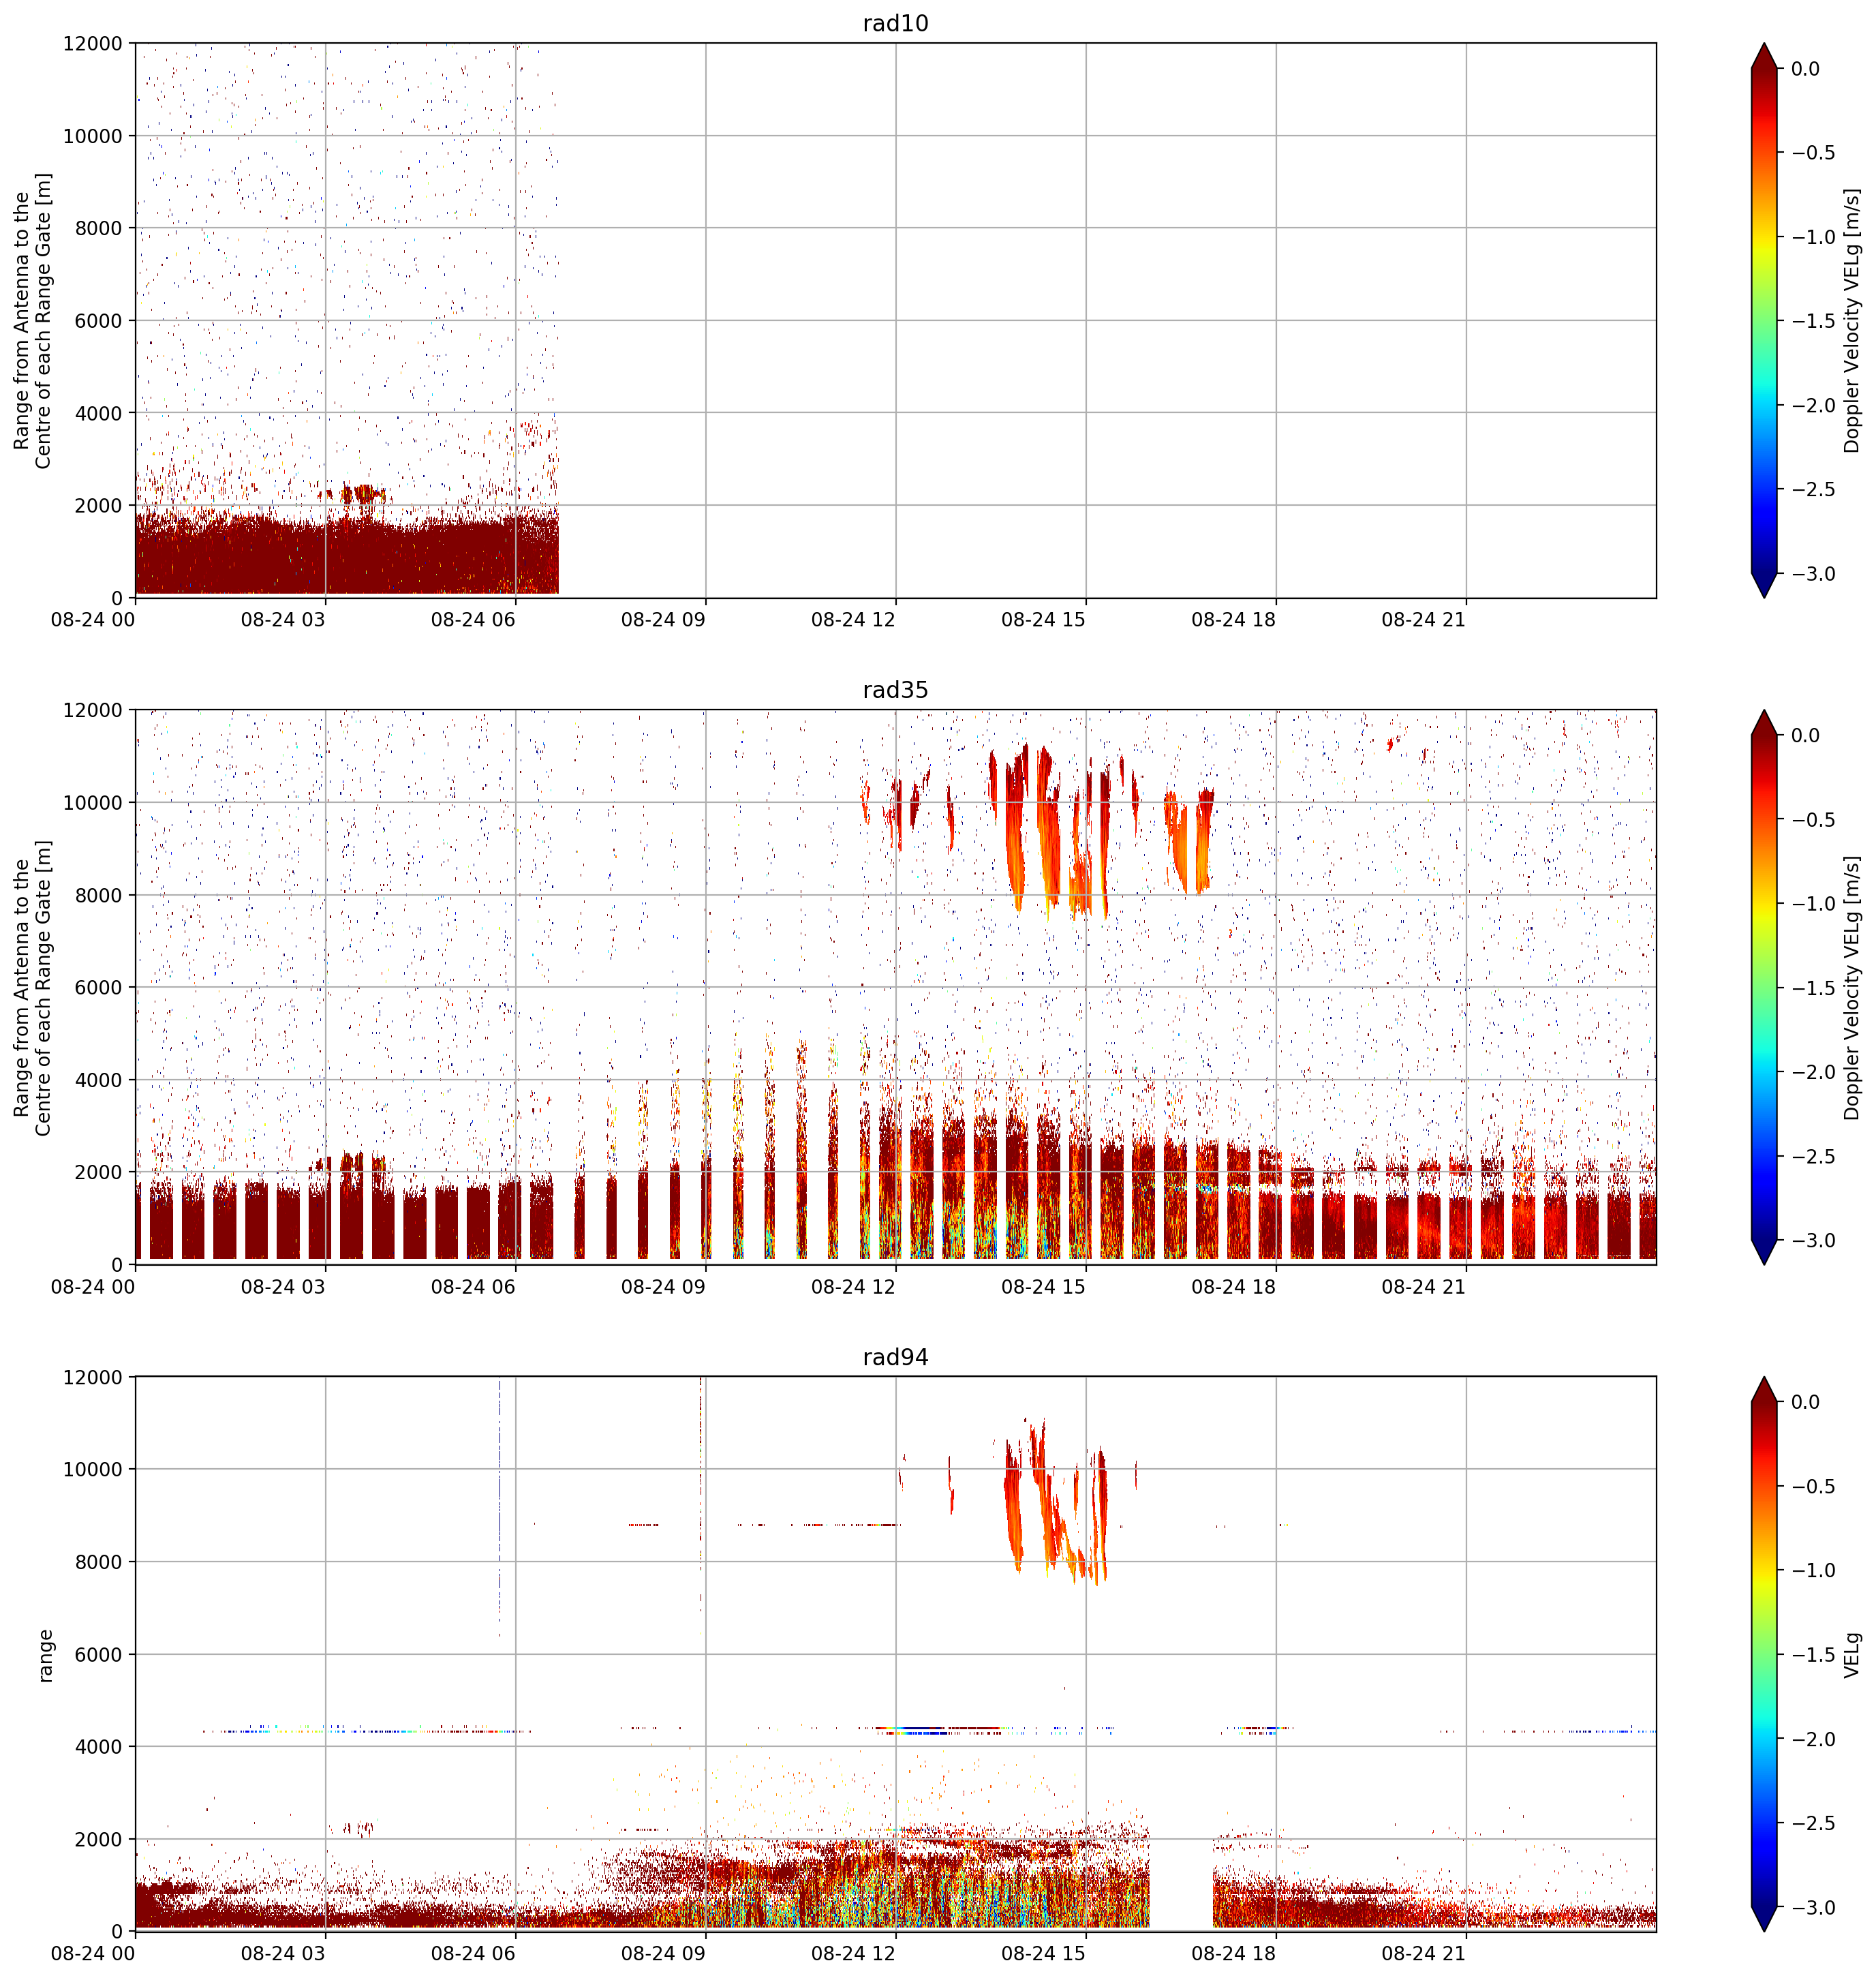Image resolution: width=1876 pixels, height=1978 pixels.
Task: Click the −0.5 label on the rad35 colorbar
Action: tap(1813, 819)
